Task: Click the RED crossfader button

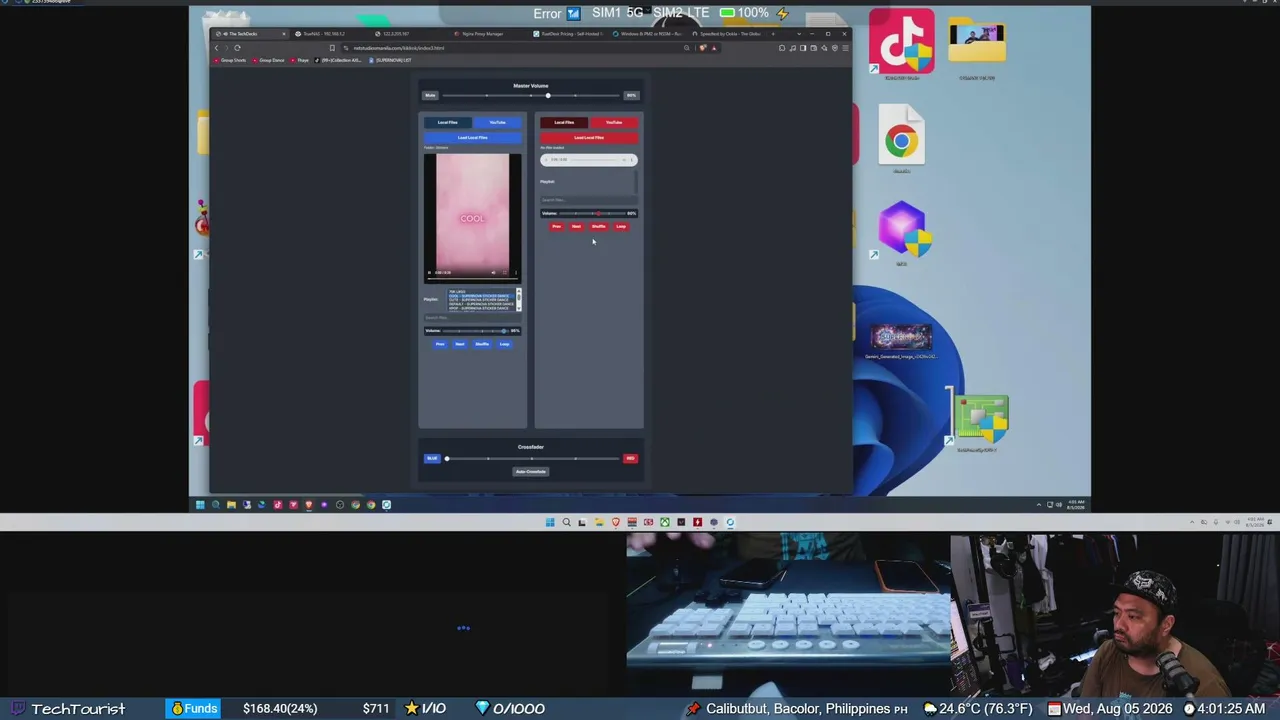Action: pyautogui.click(x=630, y=459)
